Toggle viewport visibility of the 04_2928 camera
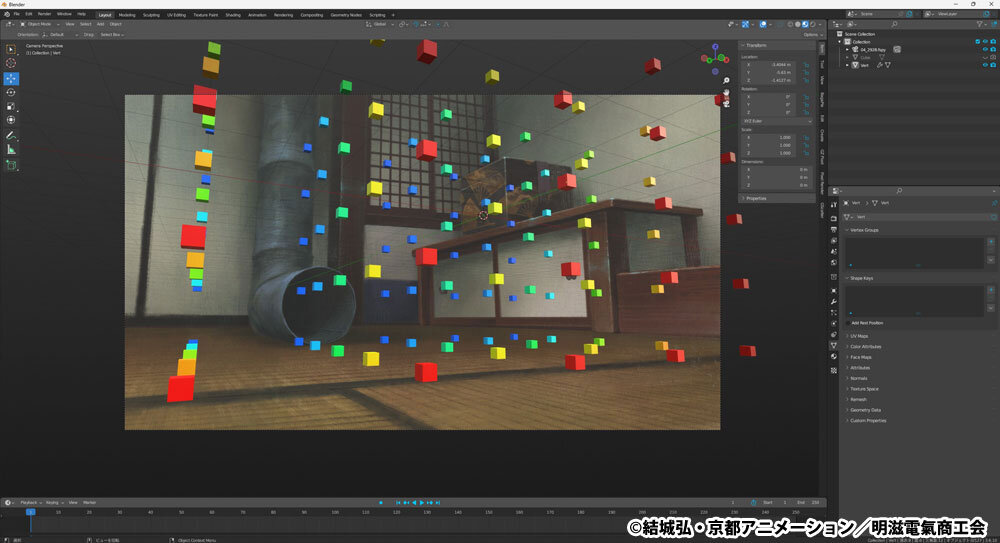Screen dimensions: 1000x543 [985, 49]
